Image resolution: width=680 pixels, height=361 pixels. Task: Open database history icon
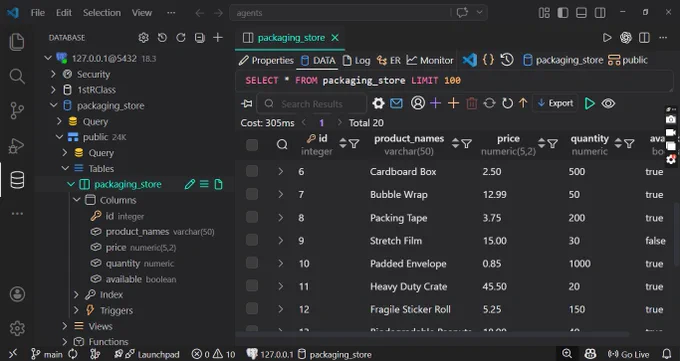coord(162,38)
